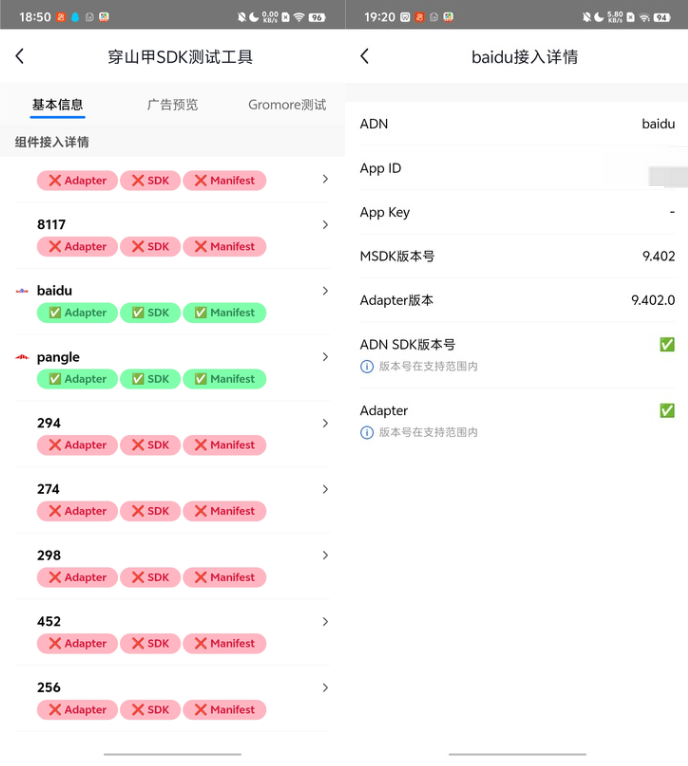Image resolution: width=688 pixels, height=766 pixels.
Task: Tap info icon under Adapter row
Action: [367, 432]
